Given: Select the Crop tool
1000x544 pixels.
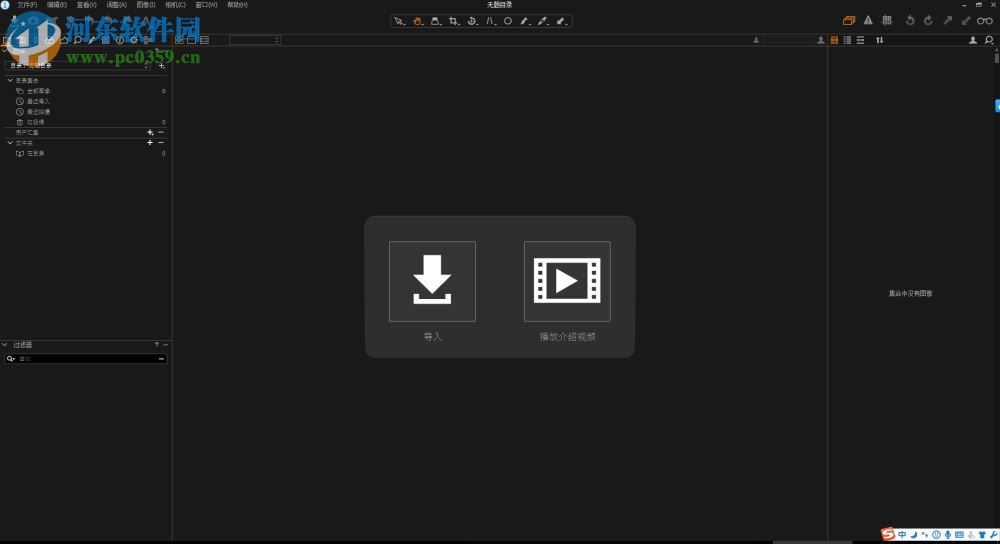Looking at the screenshot, I should (x=453, y=21).
